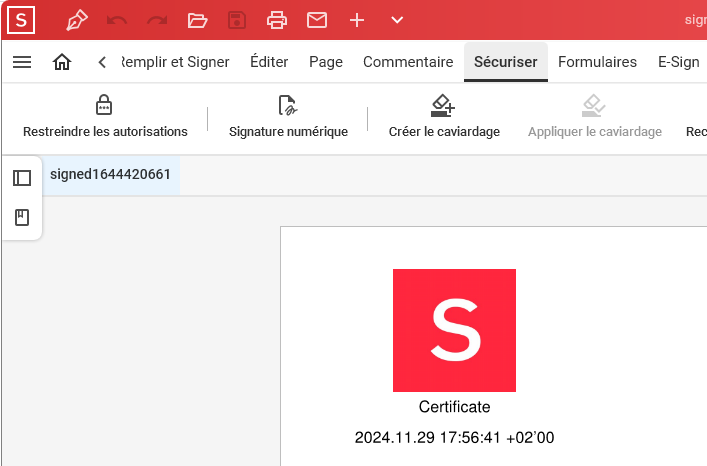
Task: Toggle the side panel layout icon
Action: point(22,178)
